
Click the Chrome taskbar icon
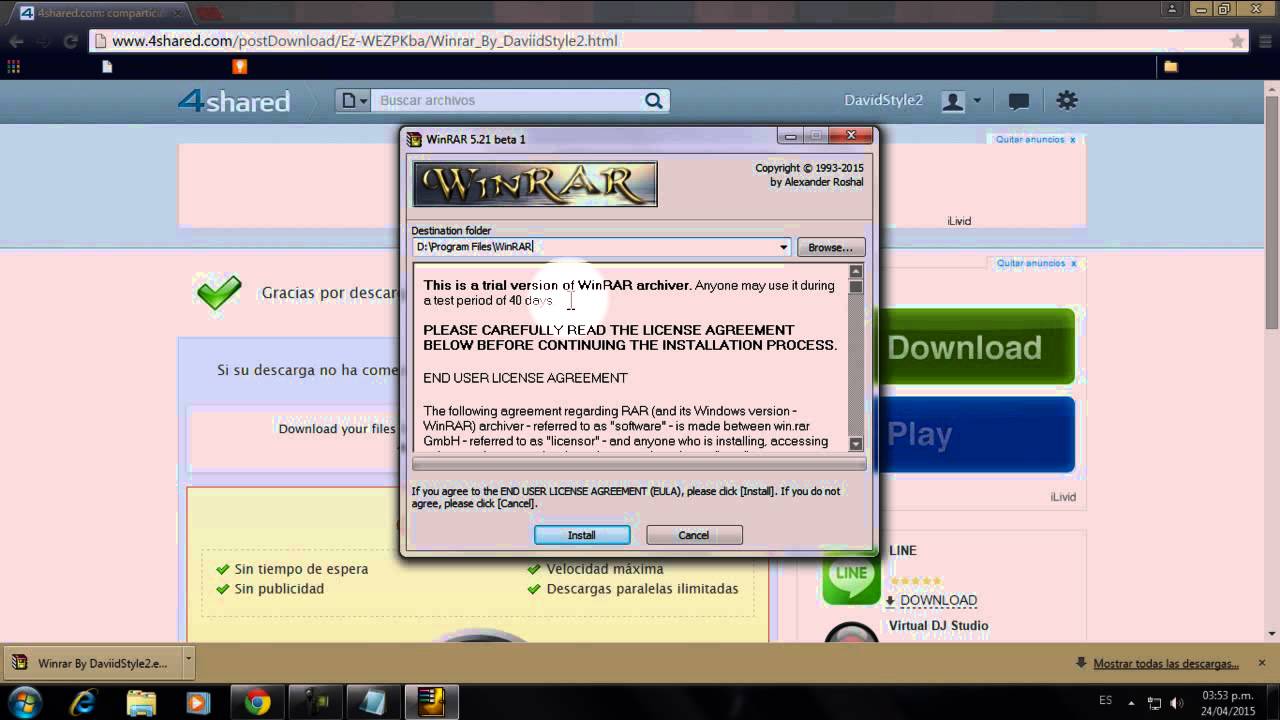[258, 702]
